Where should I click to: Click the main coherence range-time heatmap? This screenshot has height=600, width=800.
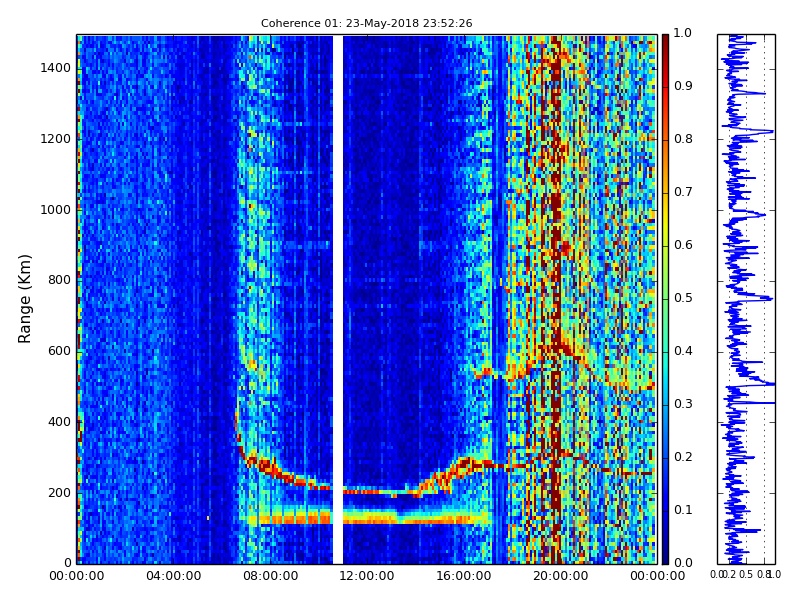[x=367, y=299]
